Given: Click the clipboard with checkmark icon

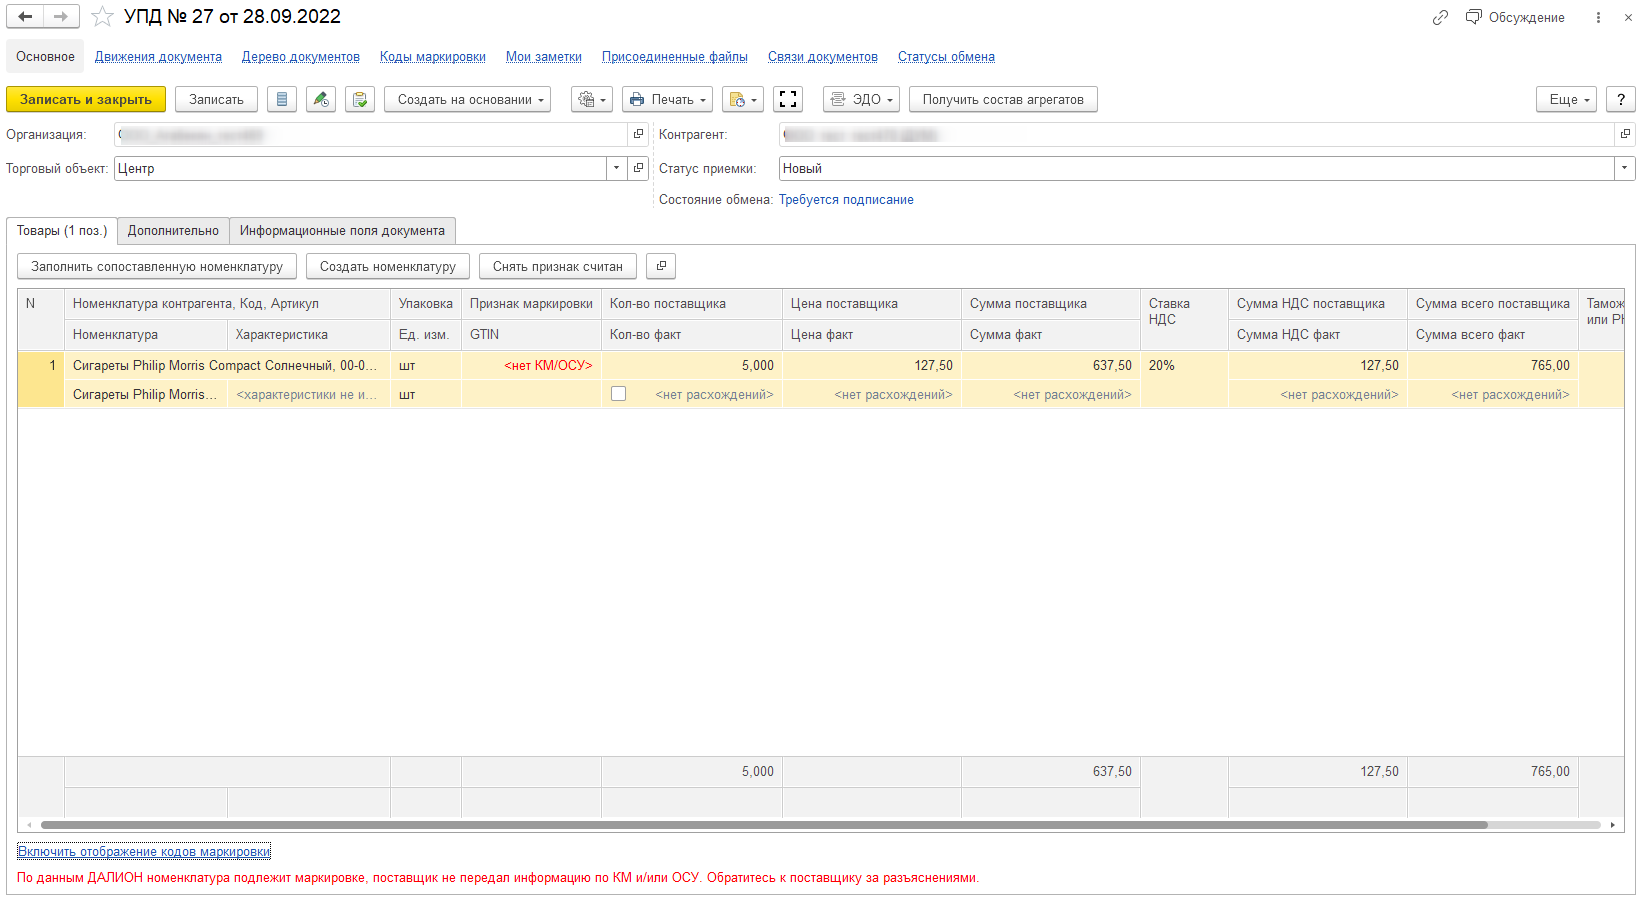Looking at the screenshot, I should point(360,100).
